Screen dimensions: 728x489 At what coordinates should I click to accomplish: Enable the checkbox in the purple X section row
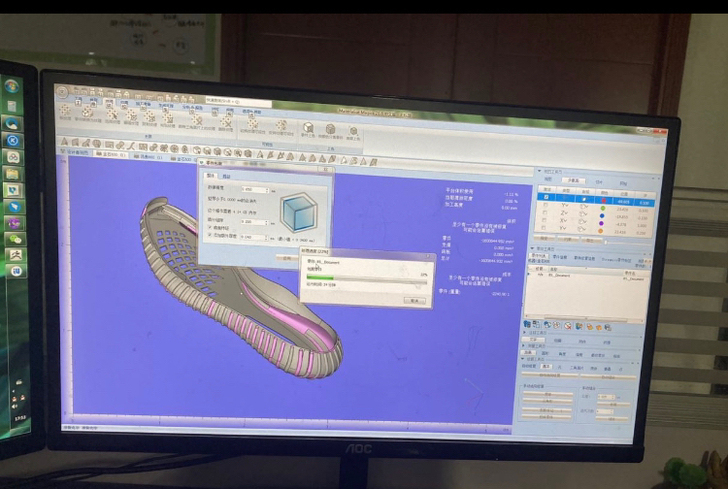click(x=544, y=221)
